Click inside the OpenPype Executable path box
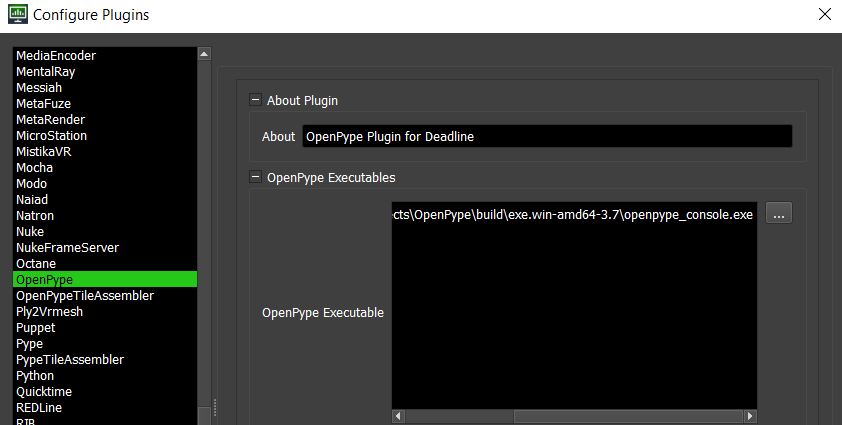 tap(574, 310)
